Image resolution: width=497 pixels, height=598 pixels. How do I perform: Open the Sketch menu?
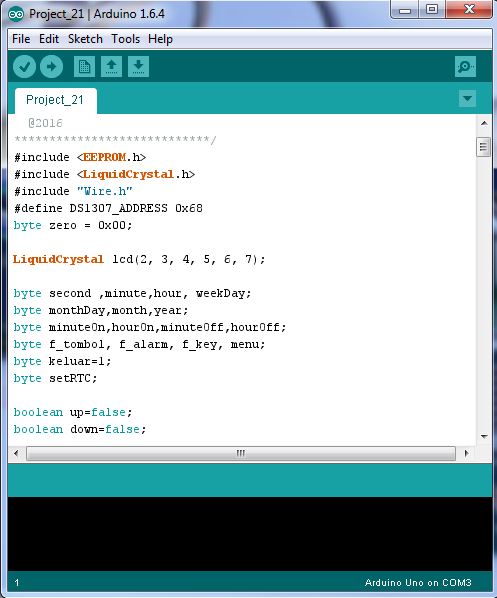coord(85,39)
